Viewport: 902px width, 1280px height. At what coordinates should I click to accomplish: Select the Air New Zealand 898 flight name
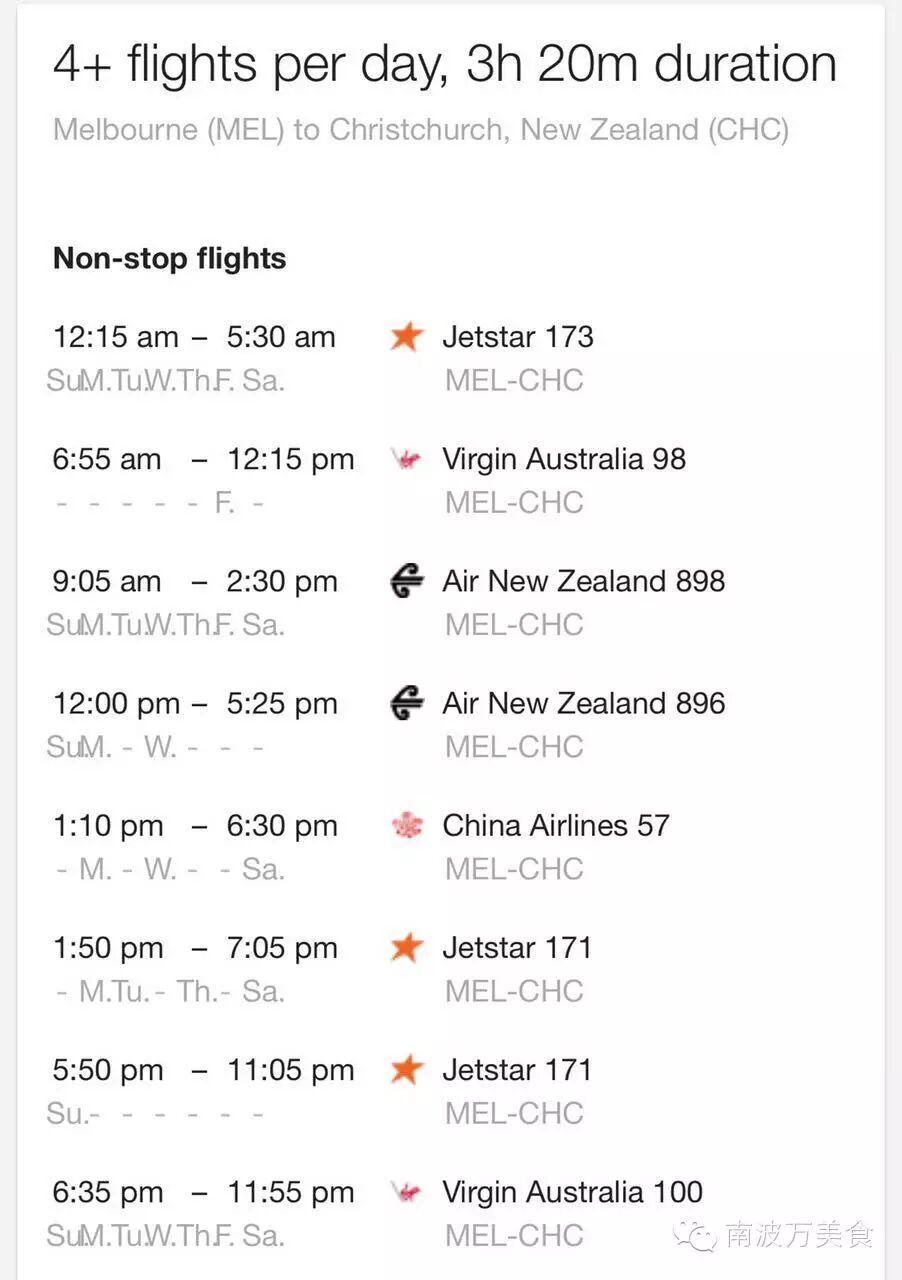pyautogui.click(x=584, y=581)
